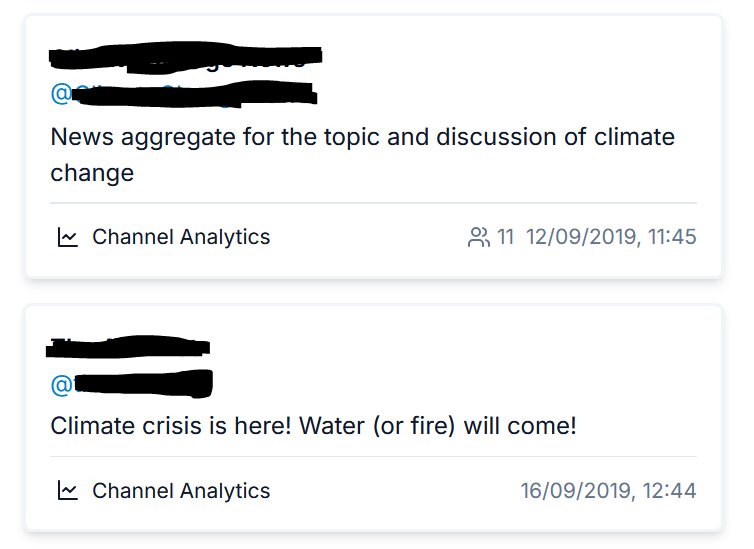The image size is (754, 549).
Task: Click the redacted channel name in the first card
Action: click(185, 58)
